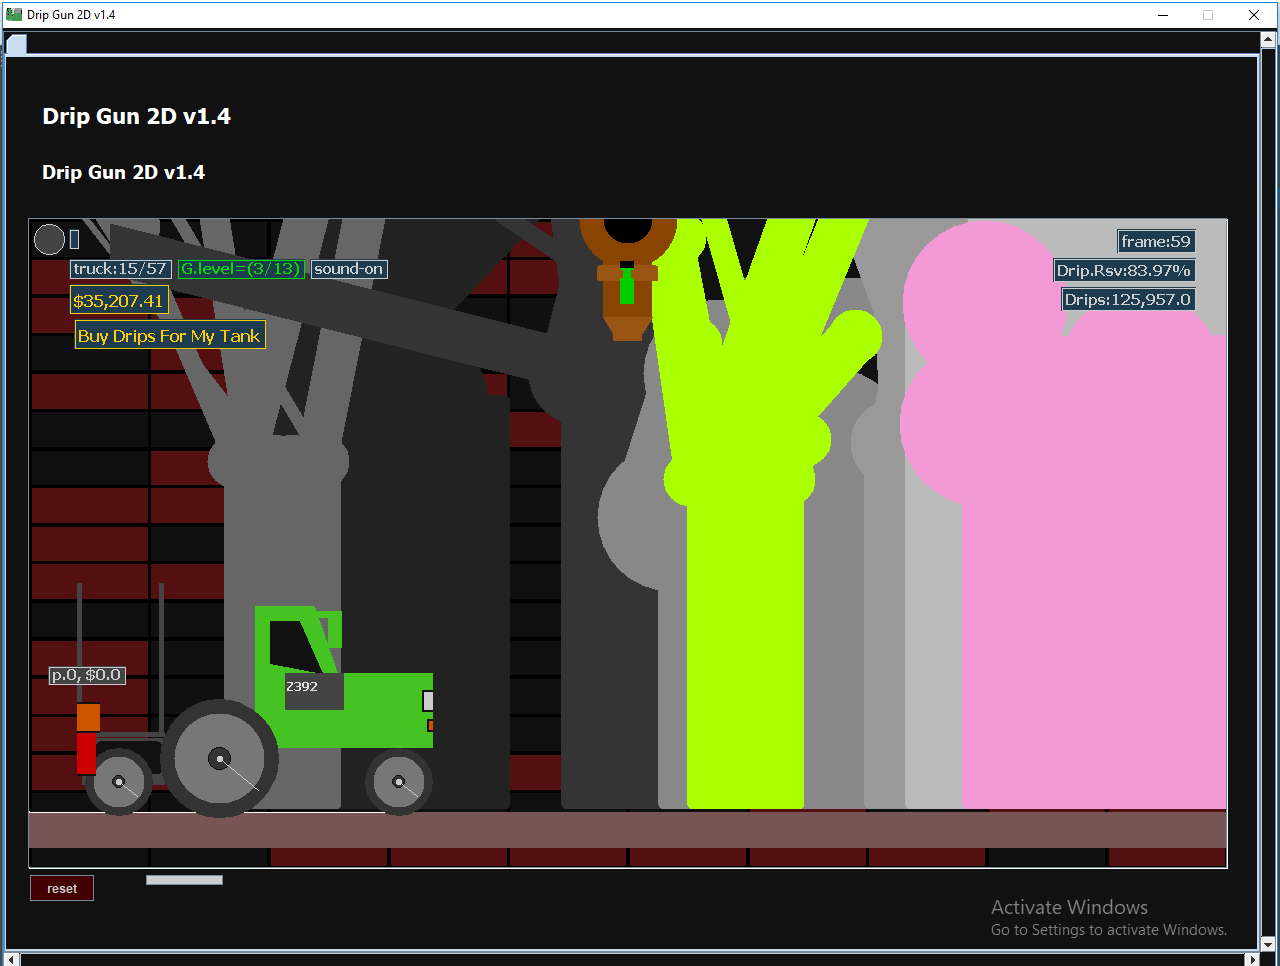Viewport: 1280px width, 966px height.
Task: Click the money counter showing $35,207.41
Action: pyautogui.click(x=119, y=299)
